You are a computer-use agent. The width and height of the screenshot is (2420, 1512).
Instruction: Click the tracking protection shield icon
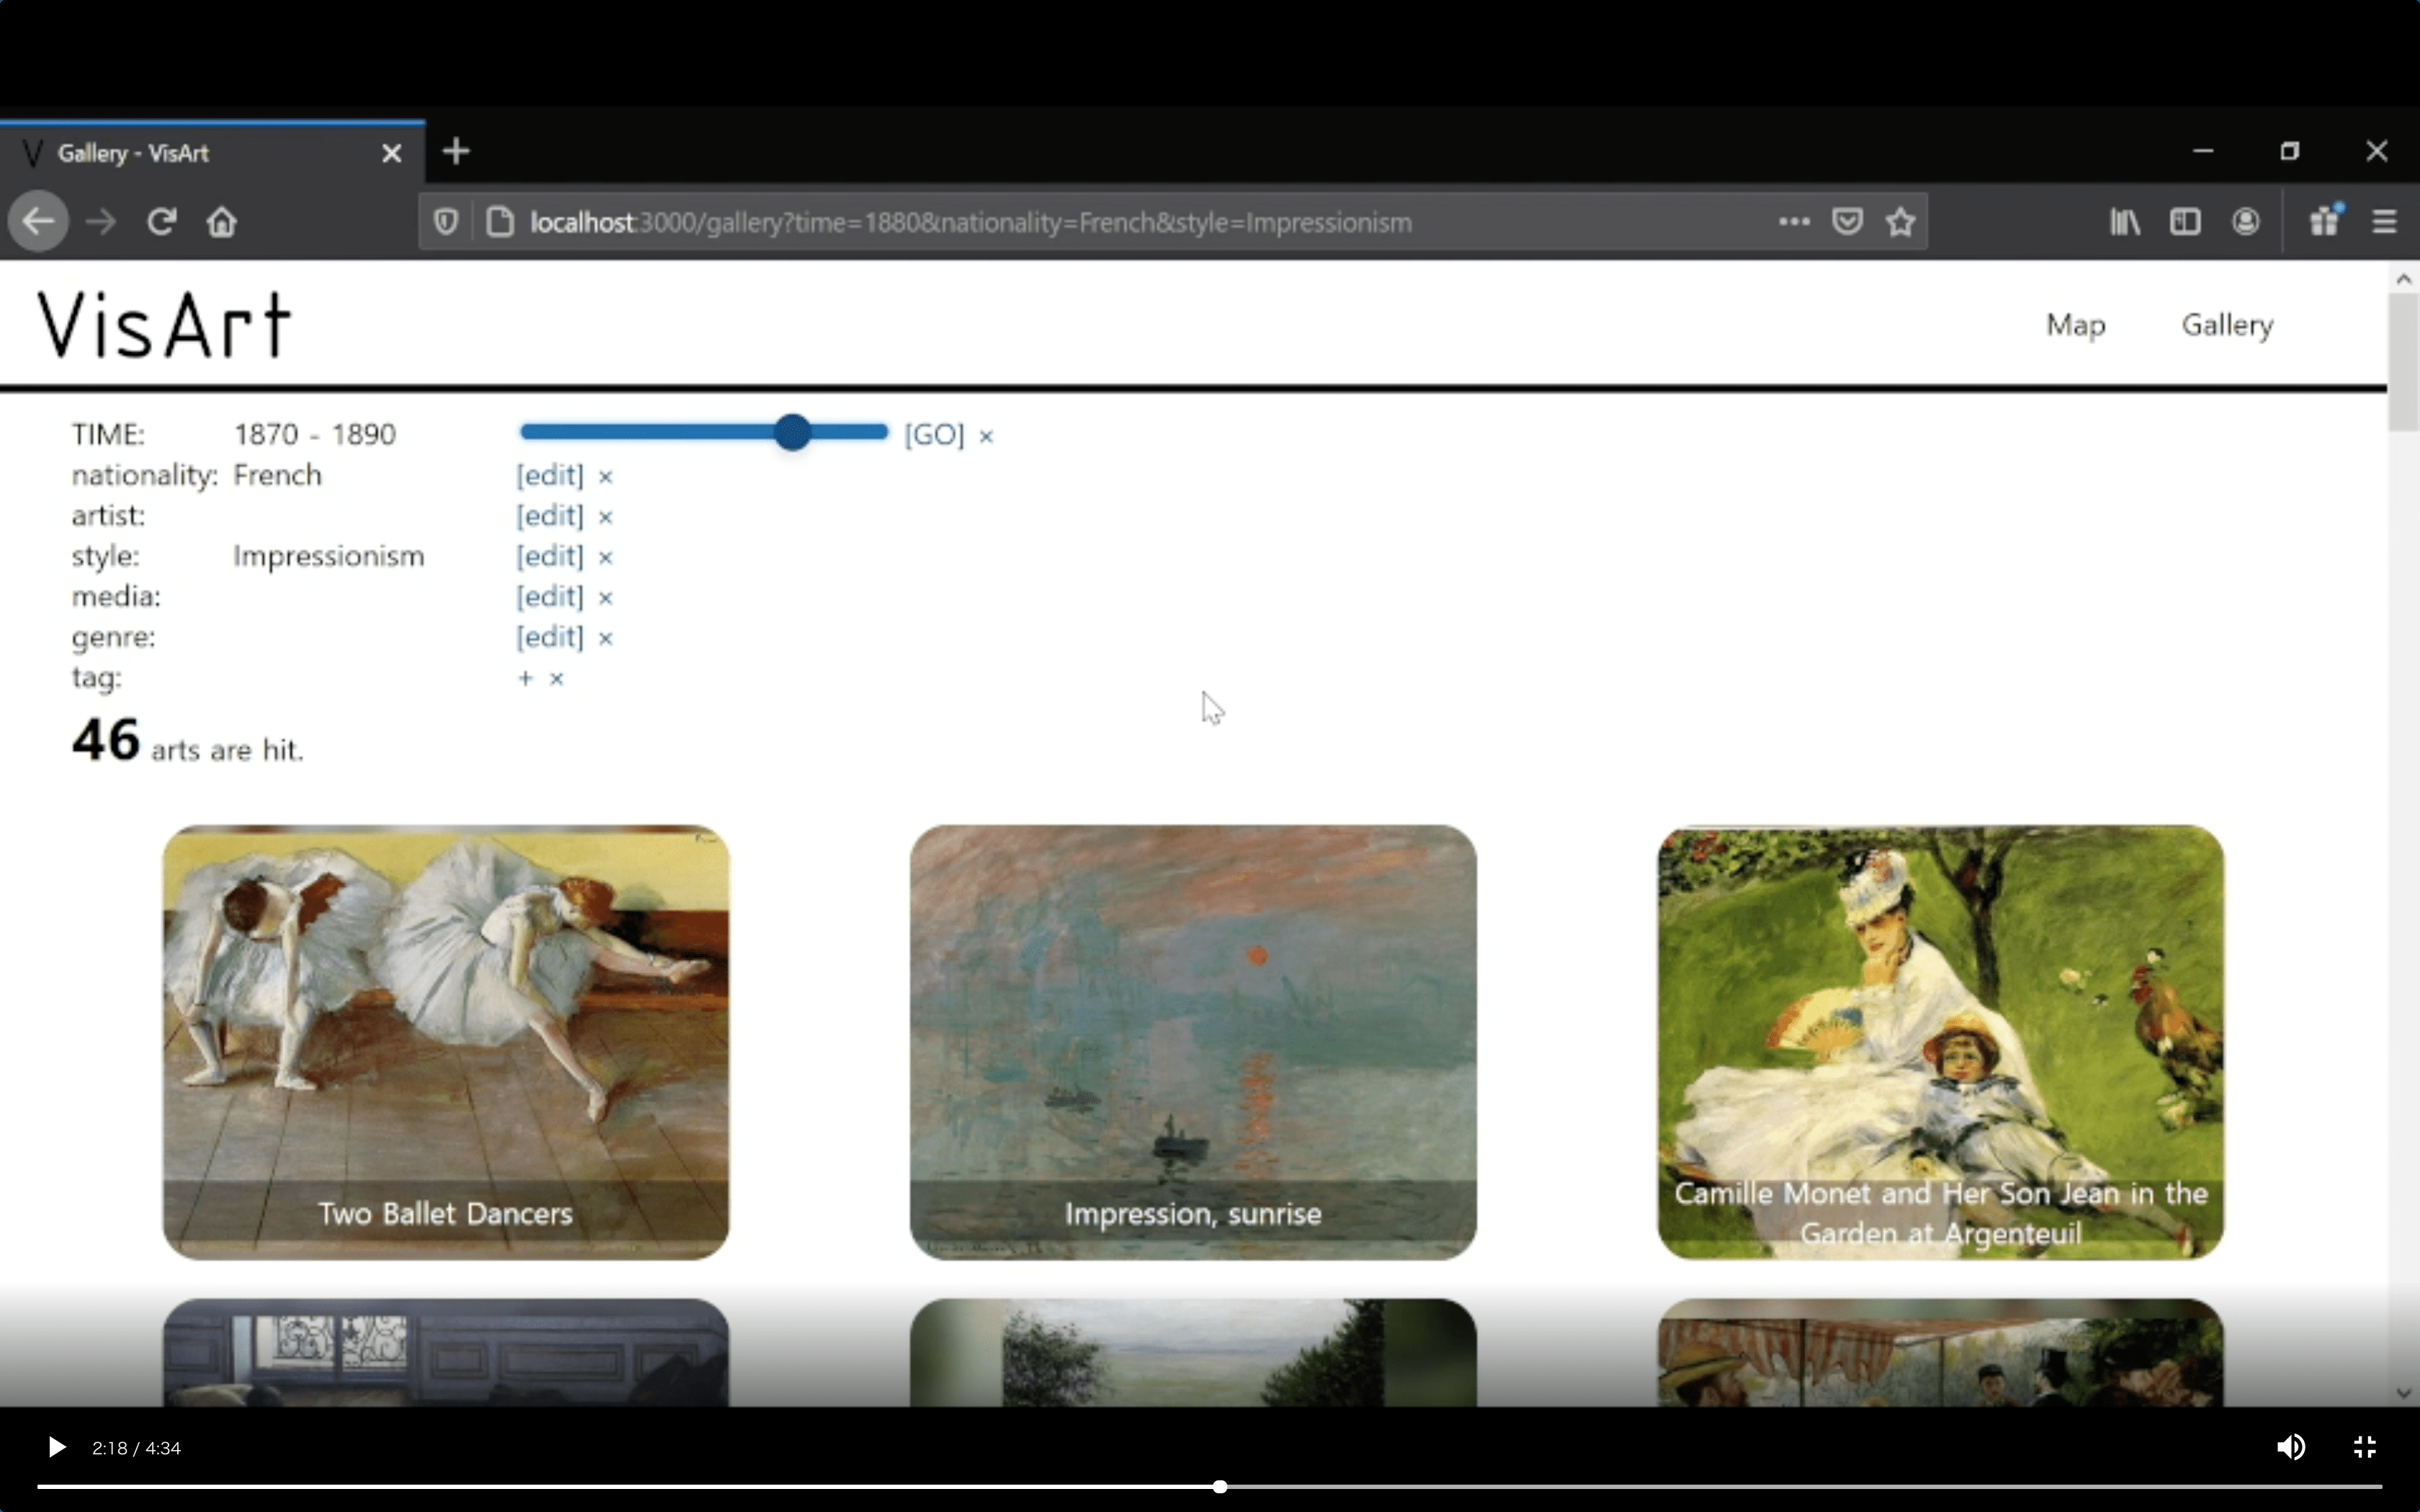pyautogui.click(x=446, y=221)
